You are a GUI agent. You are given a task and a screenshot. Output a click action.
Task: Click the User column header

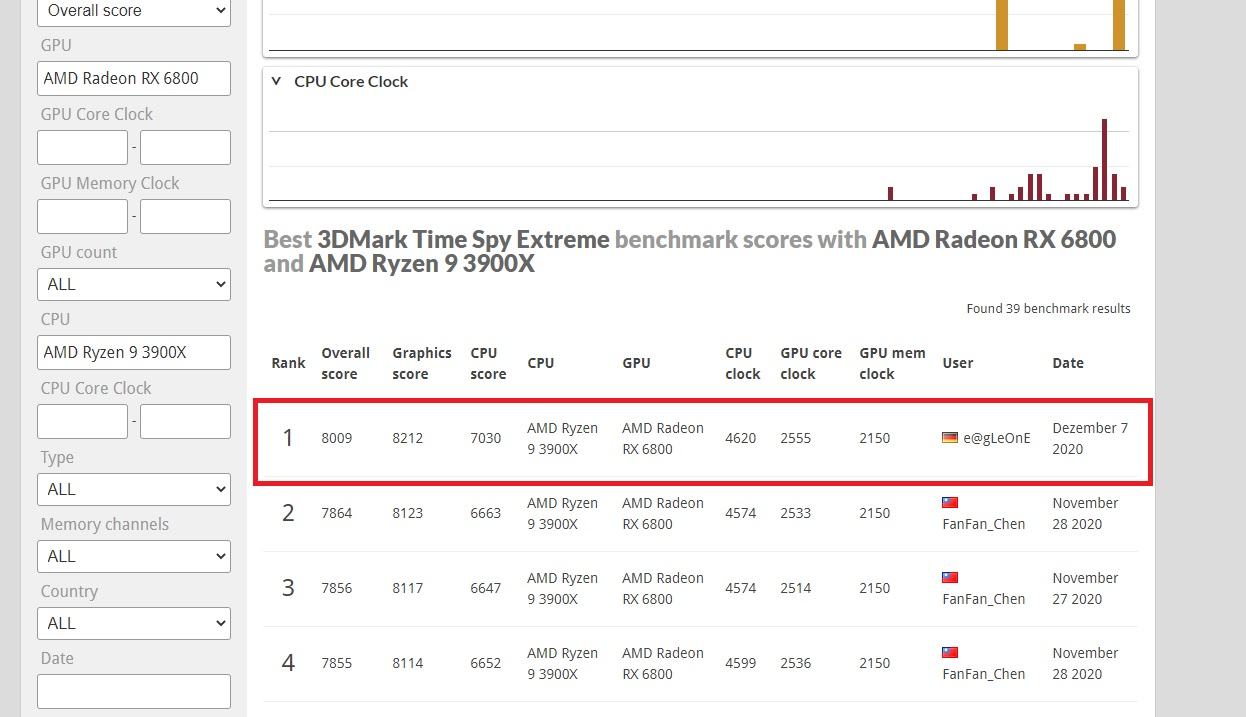point(957,363)
